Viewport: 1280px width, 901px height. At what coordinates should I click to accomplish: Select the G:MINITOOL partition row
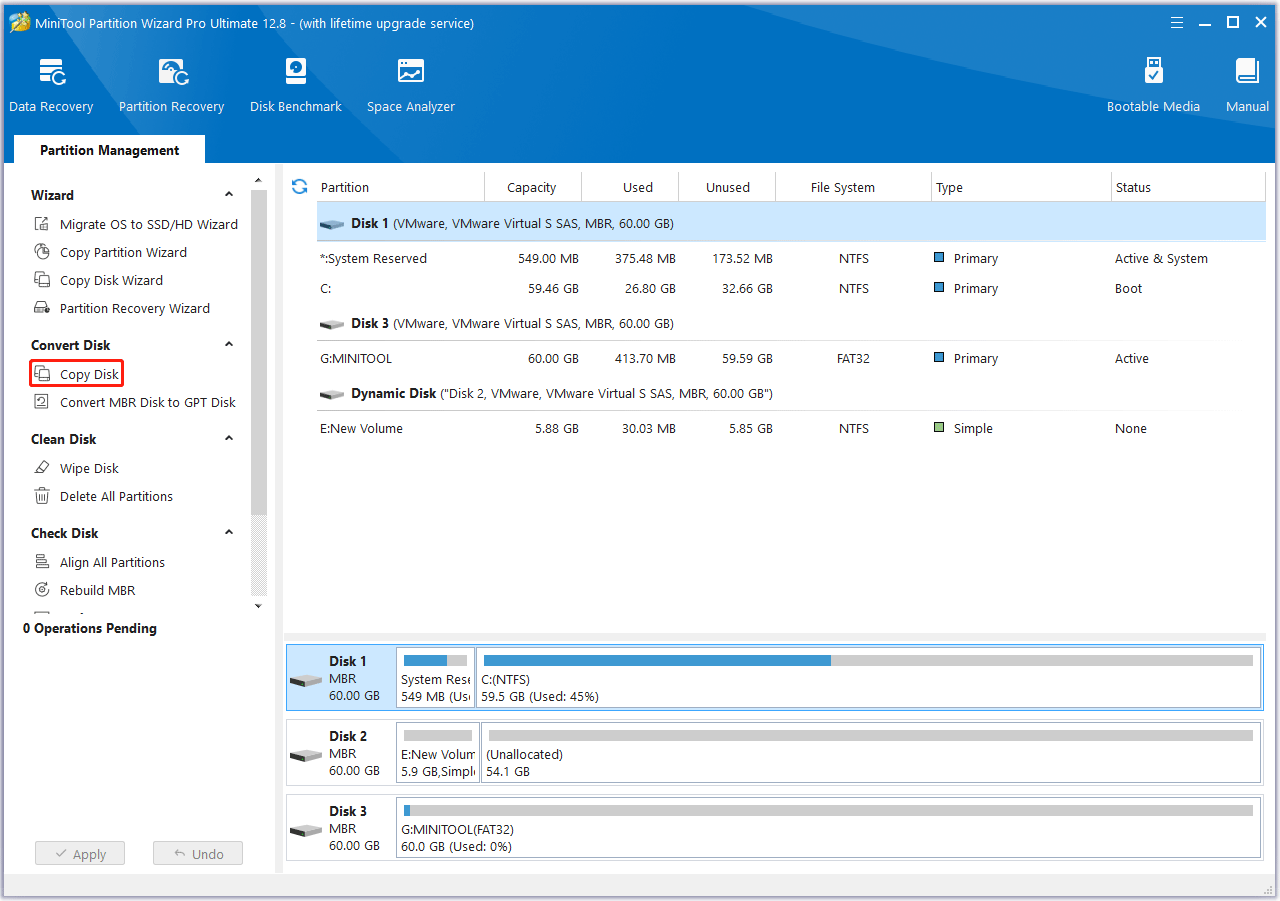(x=791, y=358)
